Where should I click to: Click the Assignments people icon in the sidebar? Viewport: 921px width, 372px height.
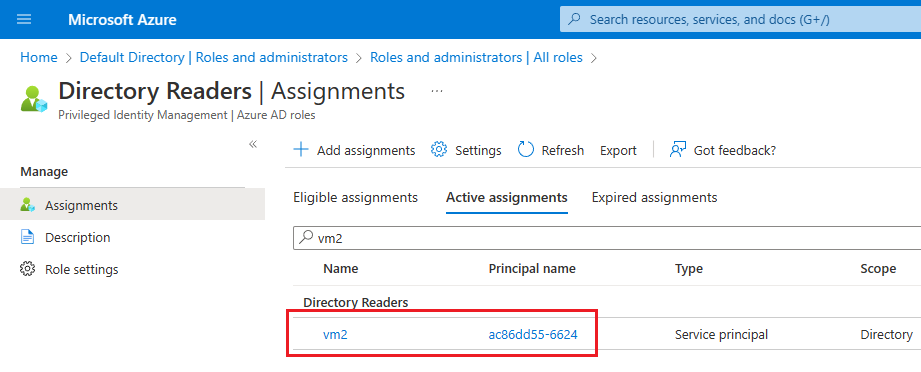pos(28,205)
